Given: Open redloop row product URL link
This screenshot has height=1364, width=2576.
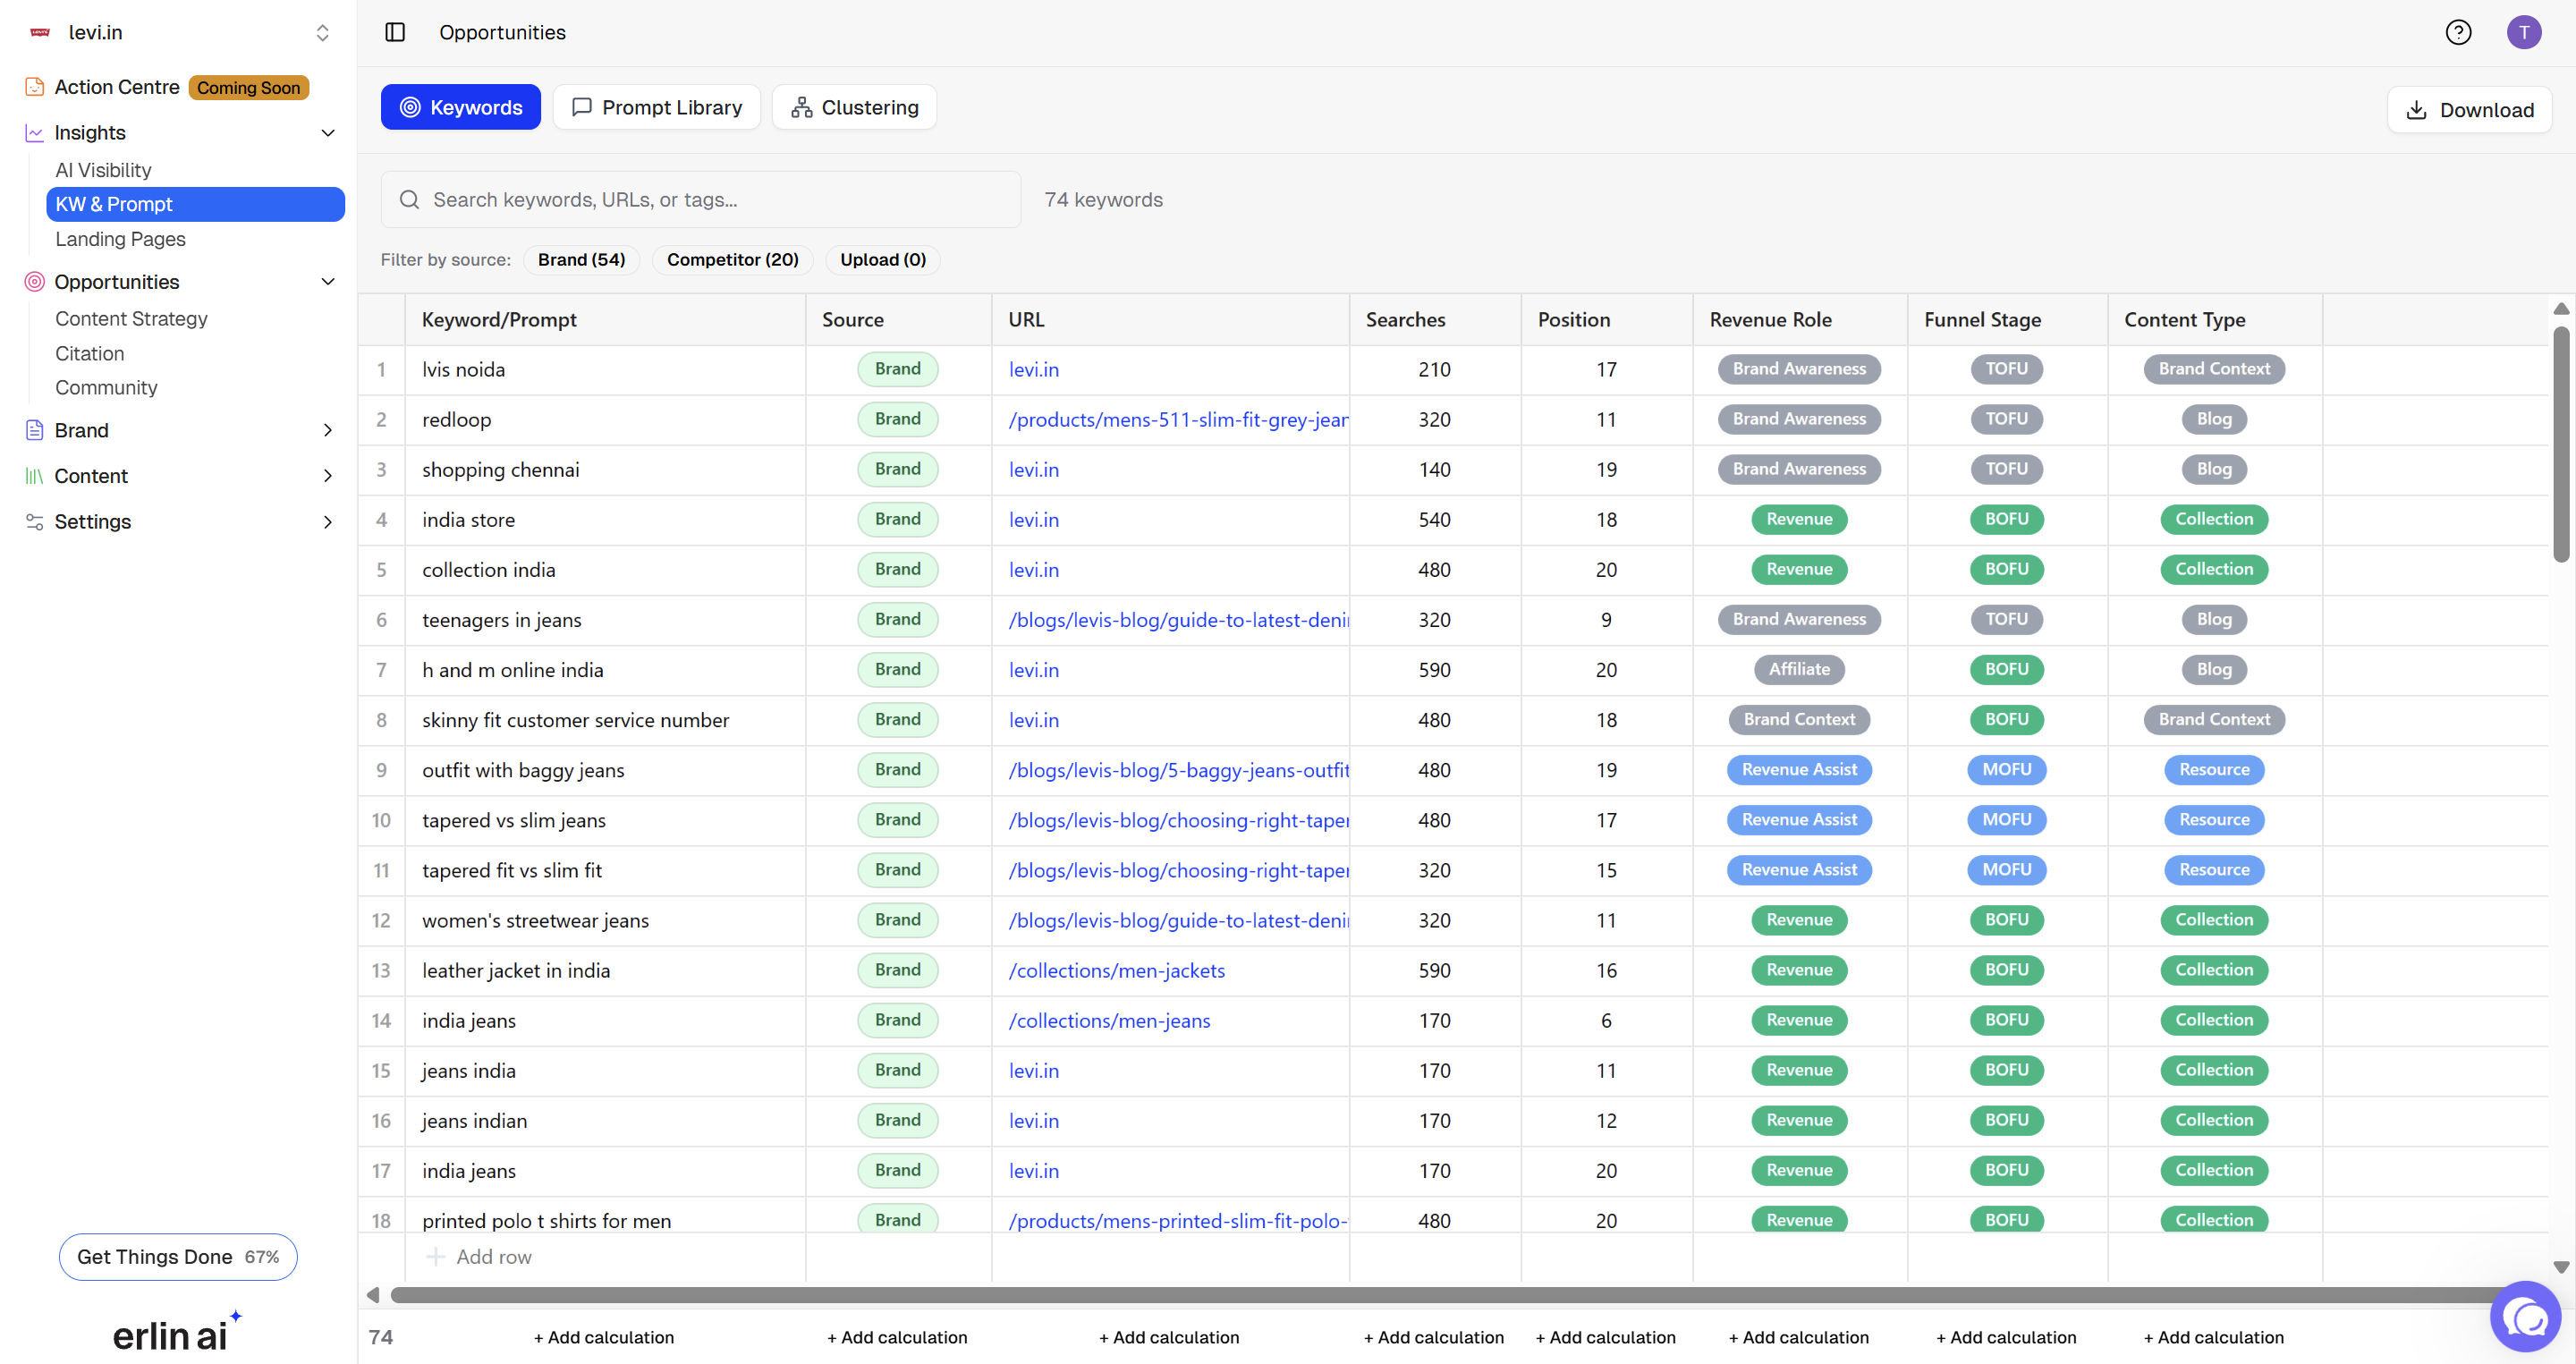Looking at the screenshot, I should click(x=1179, y=420).
